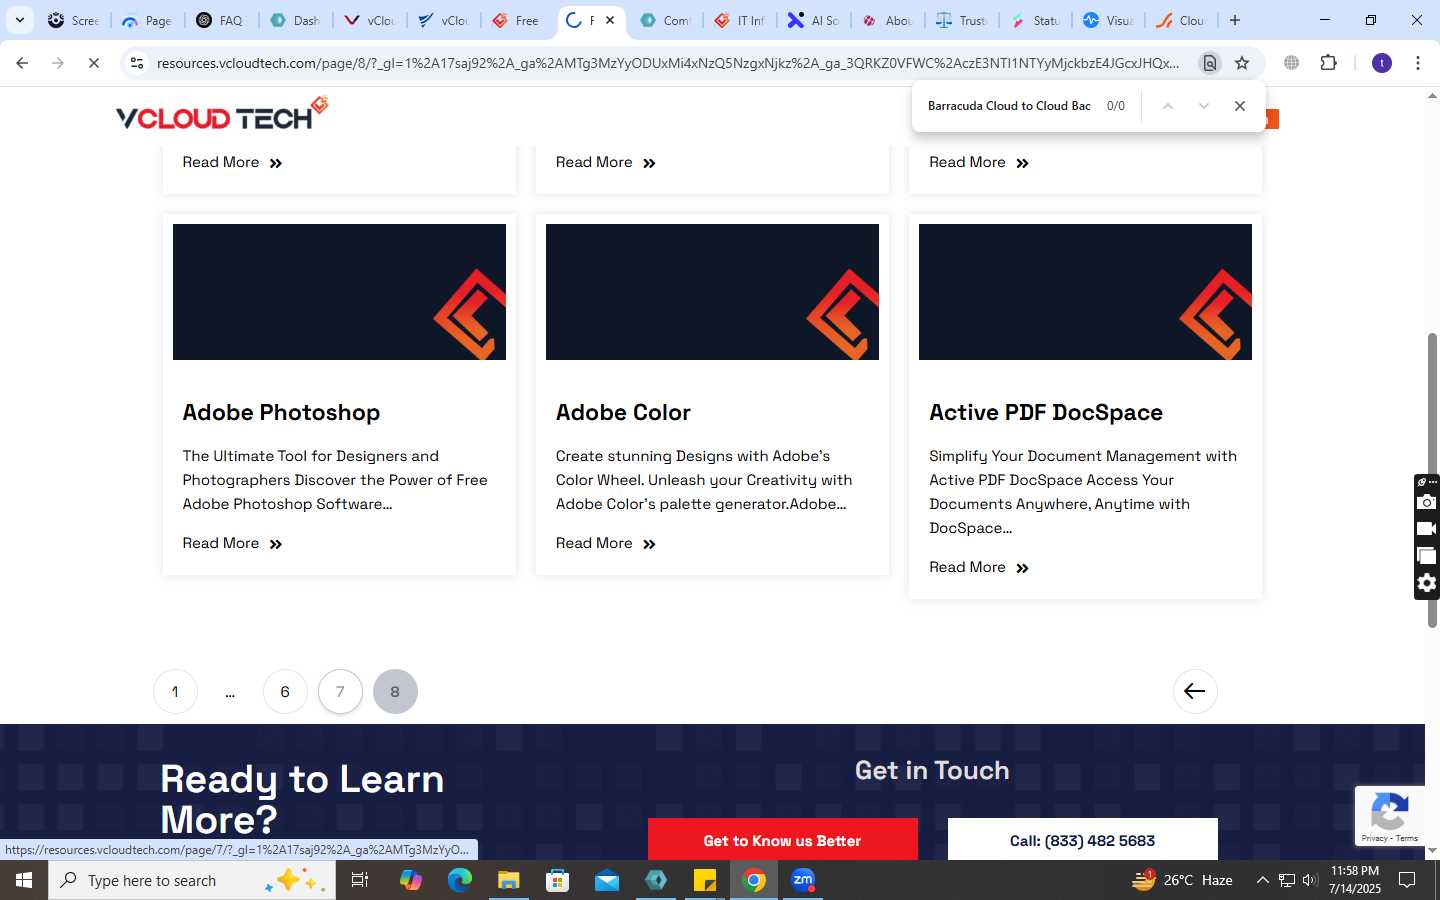This screenshot has height=900, width=1440.
Task: Switch to the Visua browser tab
Action: [1108, 20]
